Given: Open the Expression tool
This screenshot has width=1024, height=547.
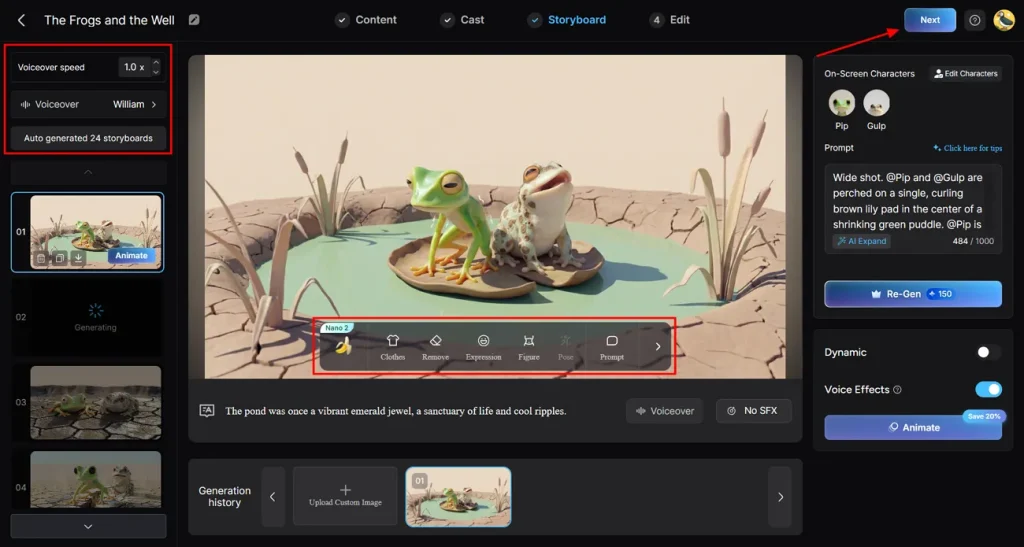Looking at the screenshot, I should point(483,346).
